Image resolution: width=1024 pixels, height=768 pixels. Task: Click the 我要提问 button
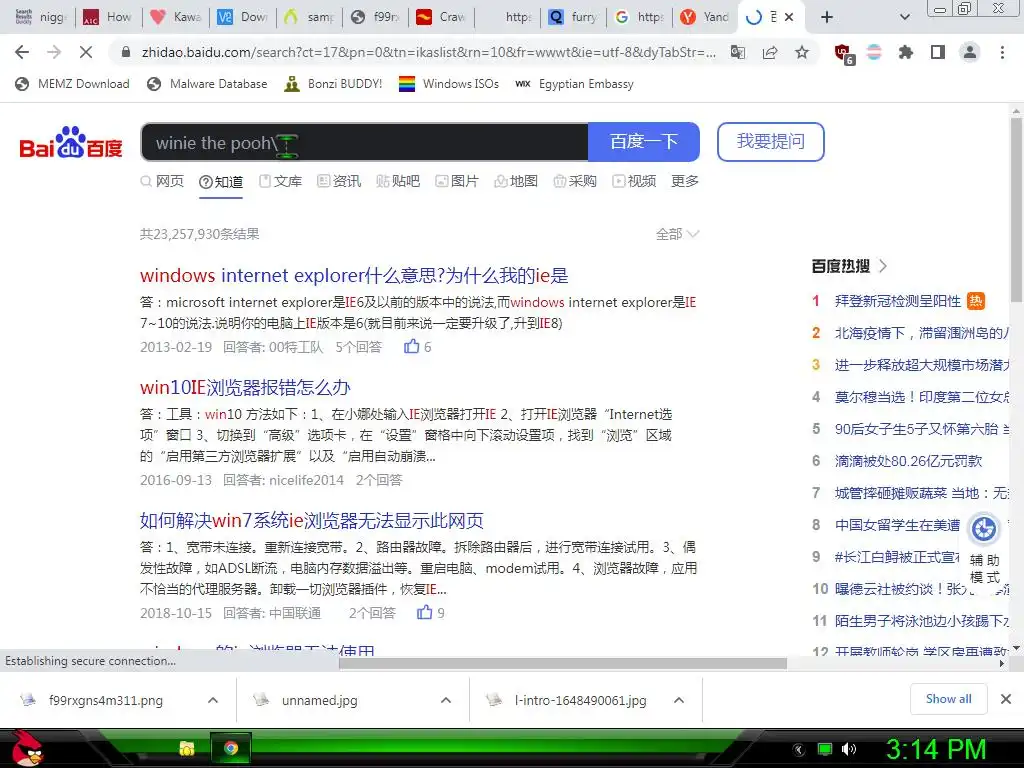point(771,142)
